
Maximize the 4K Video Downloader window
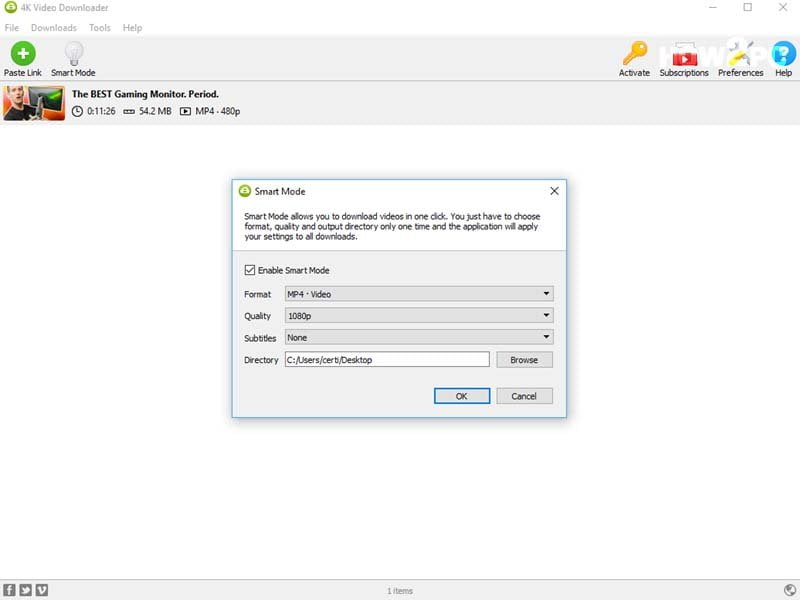[x=747, y=7]
